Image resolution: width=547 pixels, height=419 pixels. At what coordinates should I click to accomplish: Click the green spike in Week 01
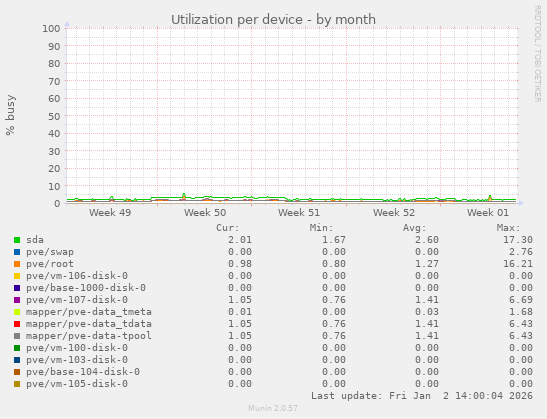coord(490,197)
